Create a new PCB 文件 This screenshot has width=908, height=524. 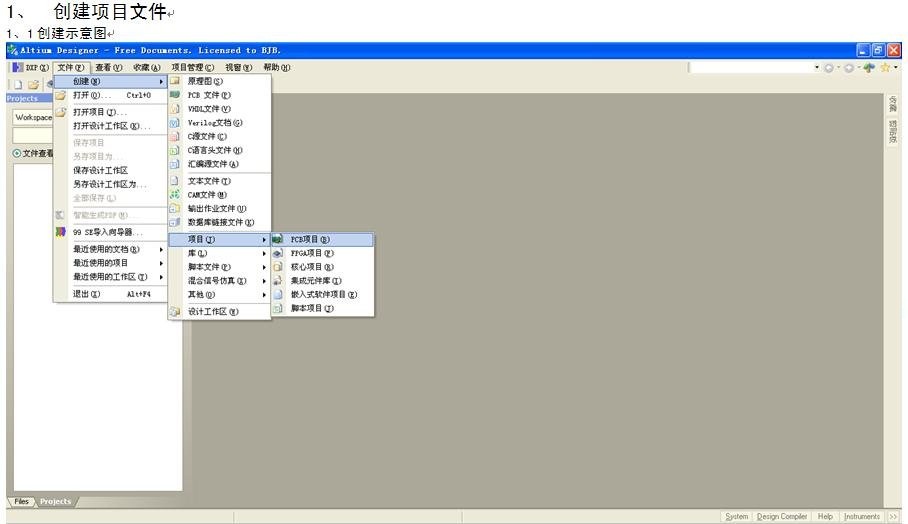219,95
